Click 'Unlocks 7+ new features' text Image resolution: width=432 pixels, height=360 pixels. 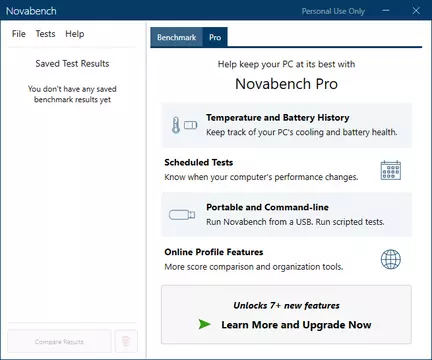pyautogui.click(x=286, y=305)
